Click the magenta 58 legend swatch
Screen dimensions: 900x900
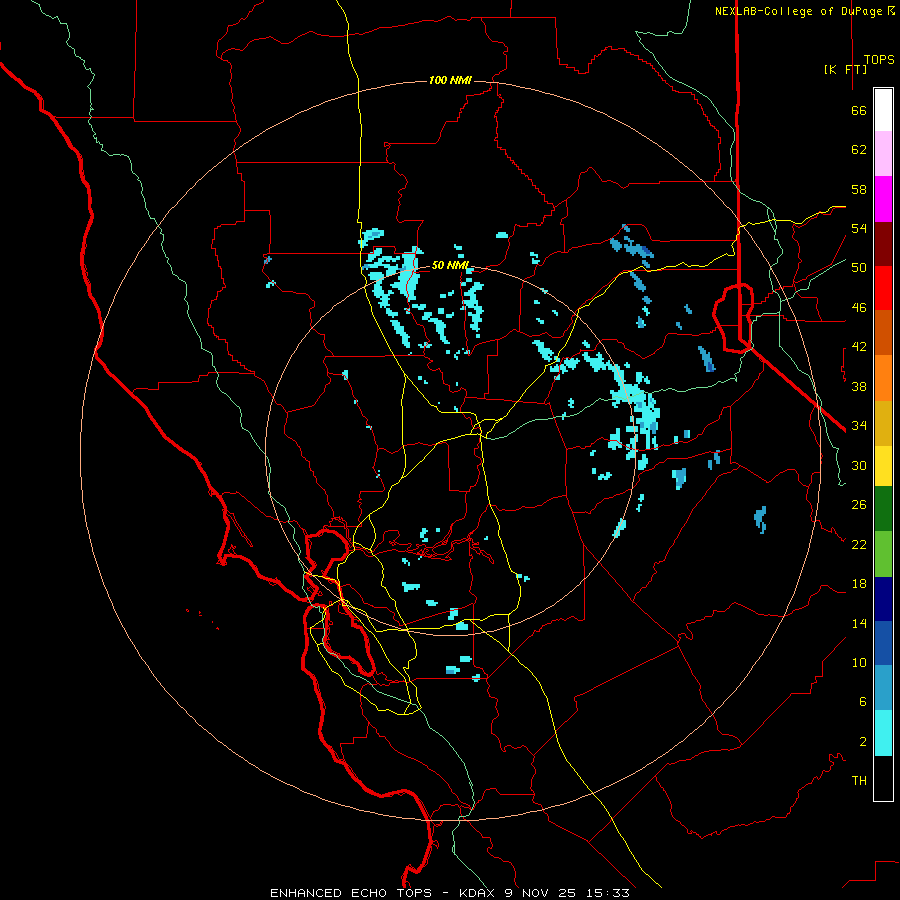(883, 199)
